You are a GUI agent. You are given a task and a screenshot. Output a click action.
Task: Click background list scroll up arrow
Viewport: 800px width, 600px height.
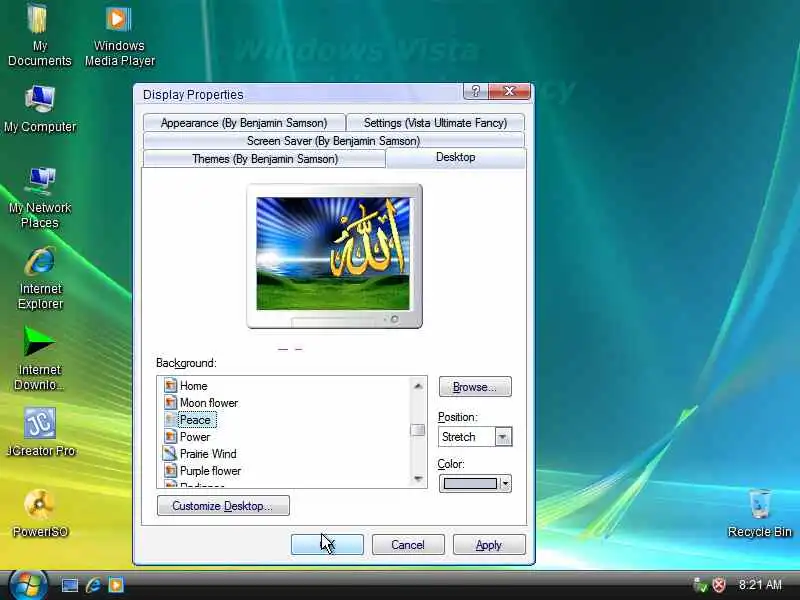click(418, 386)
